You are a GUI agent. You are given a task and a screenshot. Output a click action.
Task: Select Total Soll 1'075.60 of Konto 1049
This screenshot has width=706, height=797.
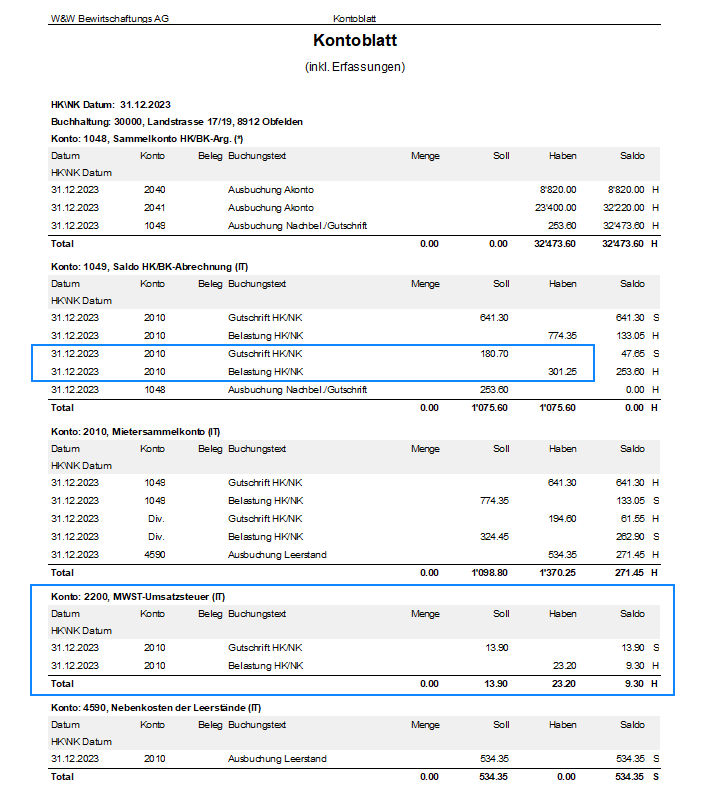[x=489, y=408]
